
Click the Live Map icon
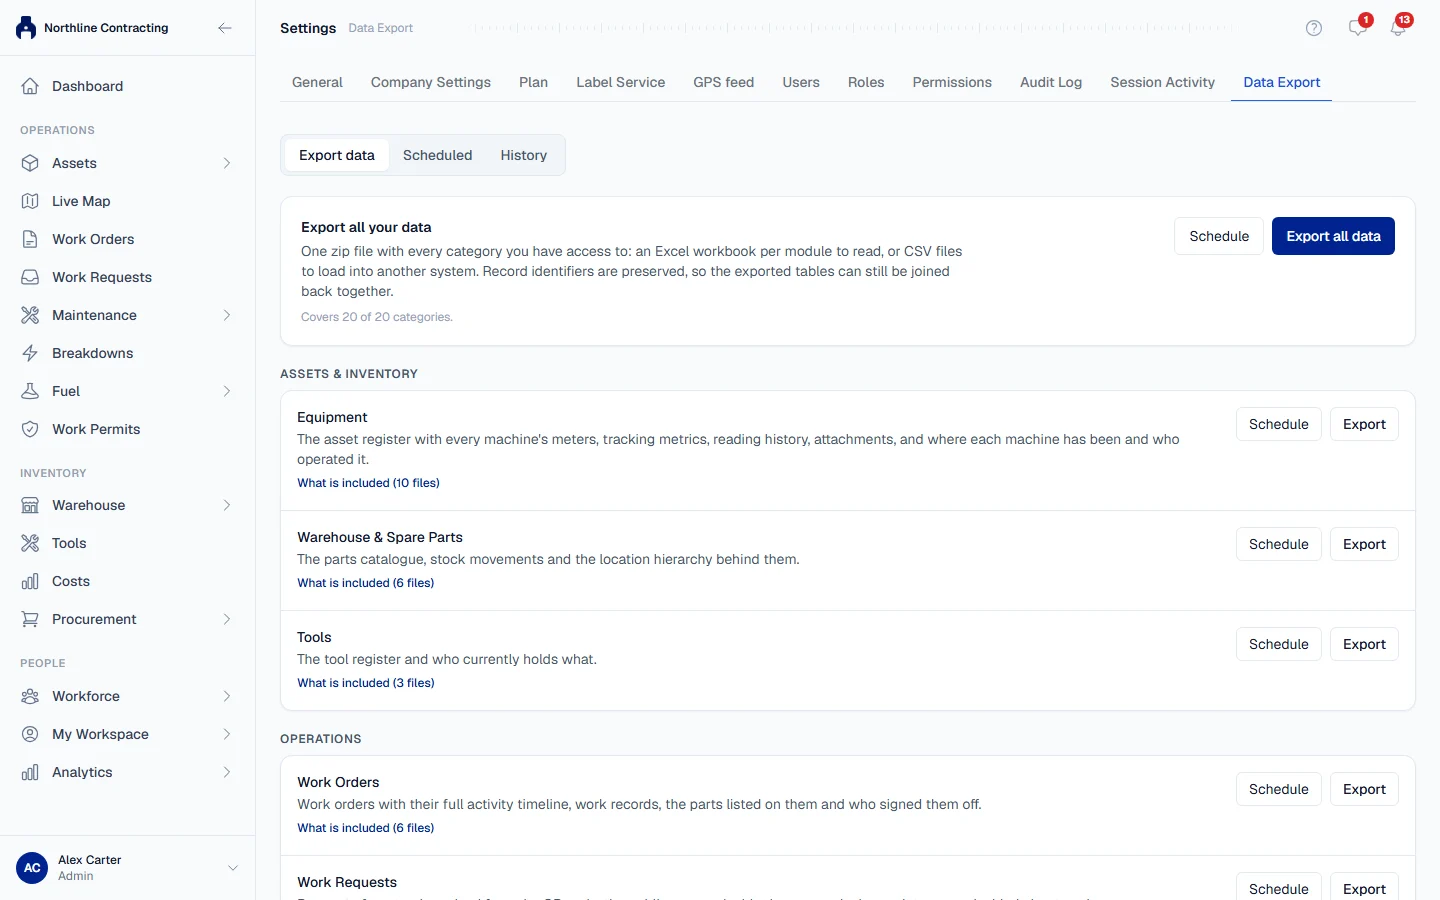tap(30, 201)
